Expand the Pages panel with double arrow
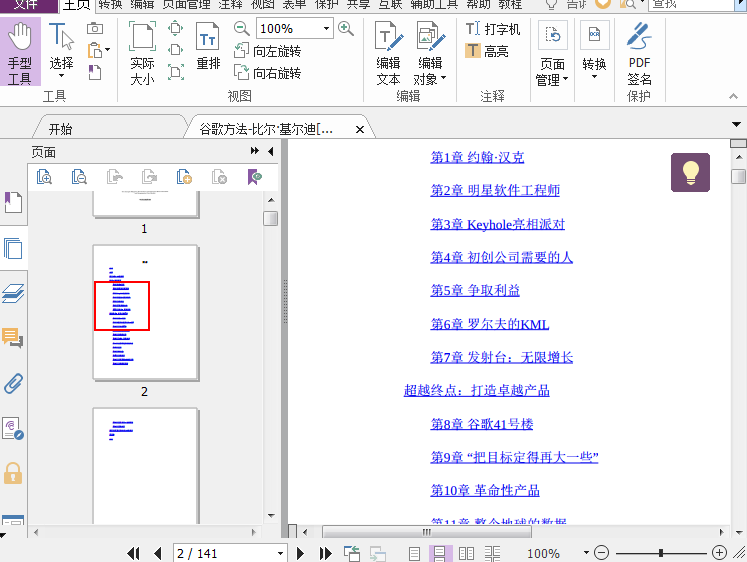The width and height of the screenshot is (747, 562). (255, 151)
